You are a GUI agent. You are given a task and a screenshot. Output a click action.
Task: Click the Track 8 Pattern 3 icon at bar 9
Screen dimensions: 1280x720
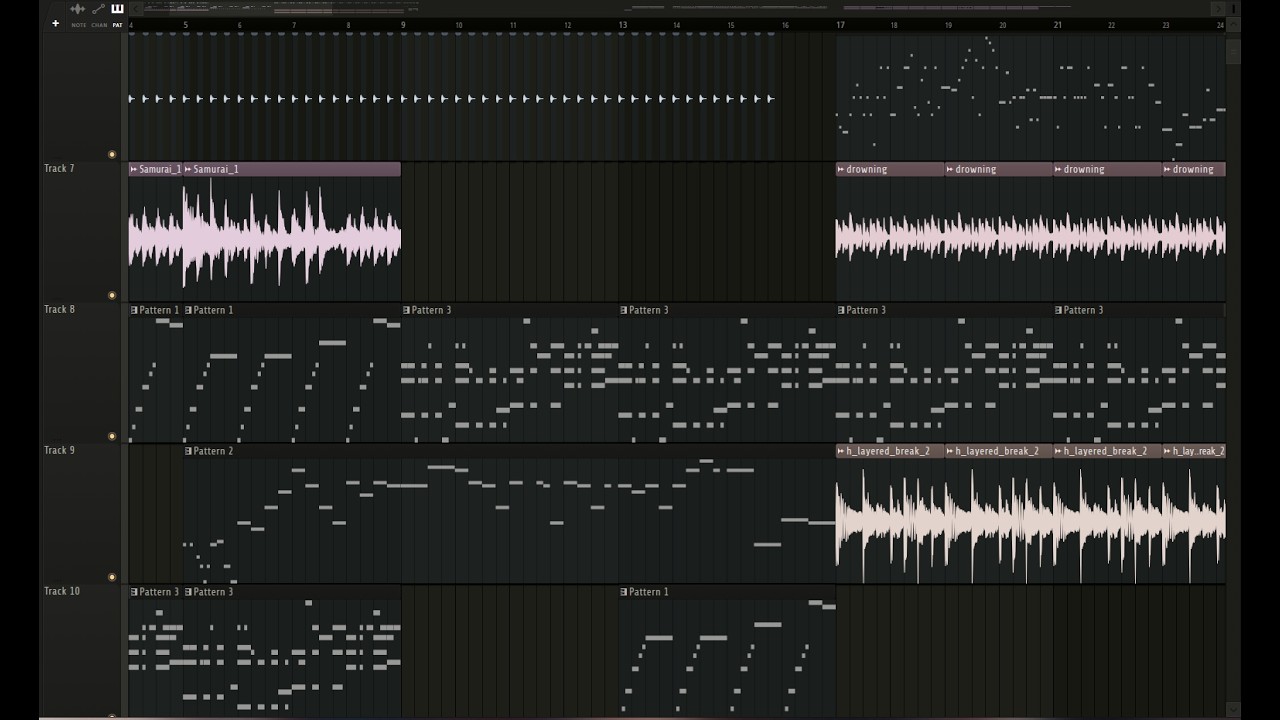click(406, 310)
